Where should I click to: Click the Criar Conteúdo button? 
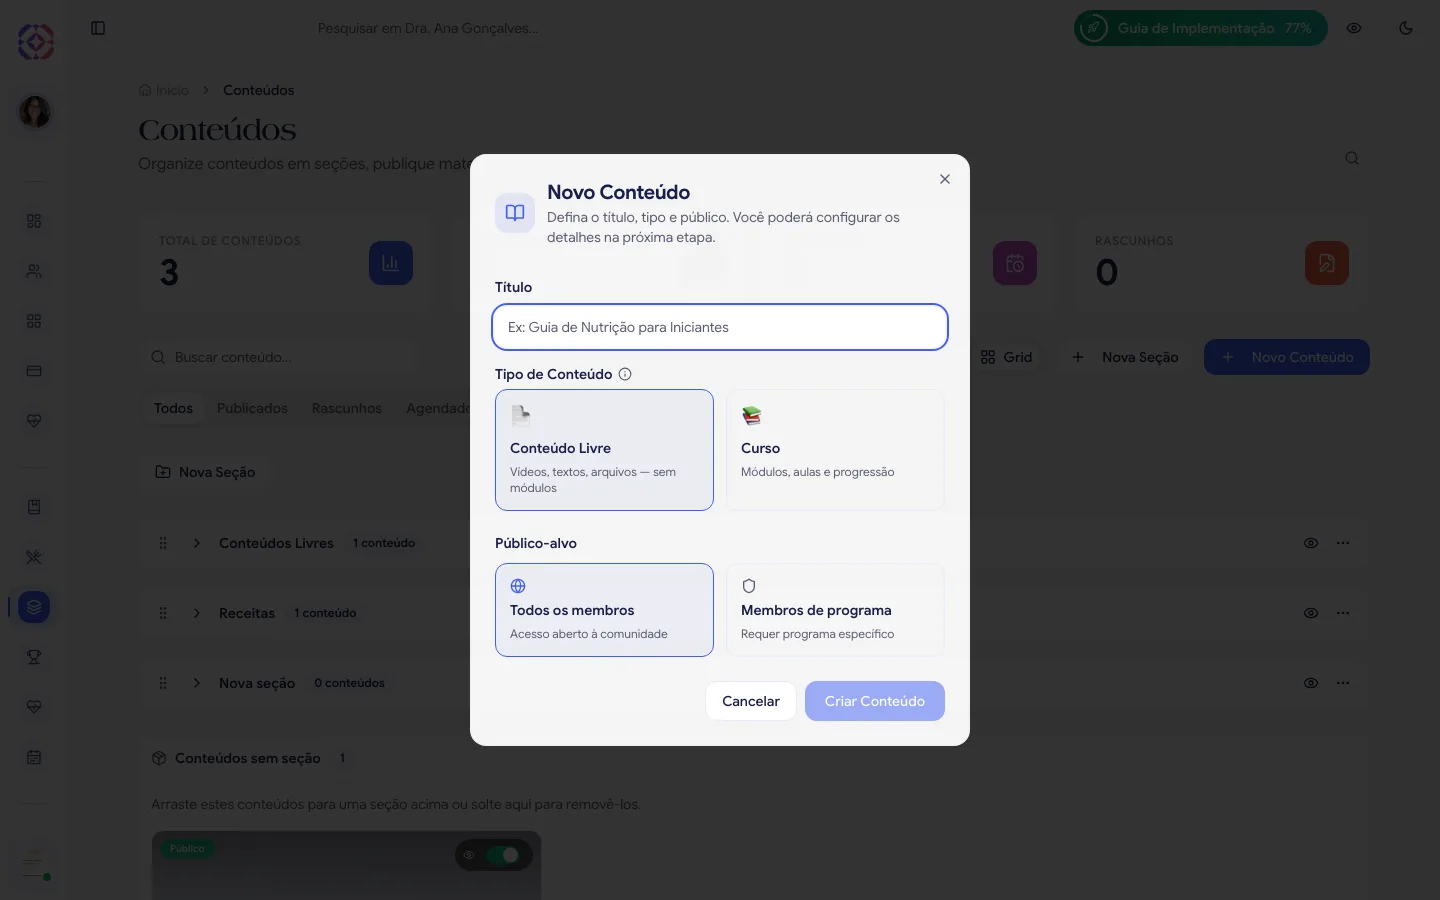(x=875, y=701)
